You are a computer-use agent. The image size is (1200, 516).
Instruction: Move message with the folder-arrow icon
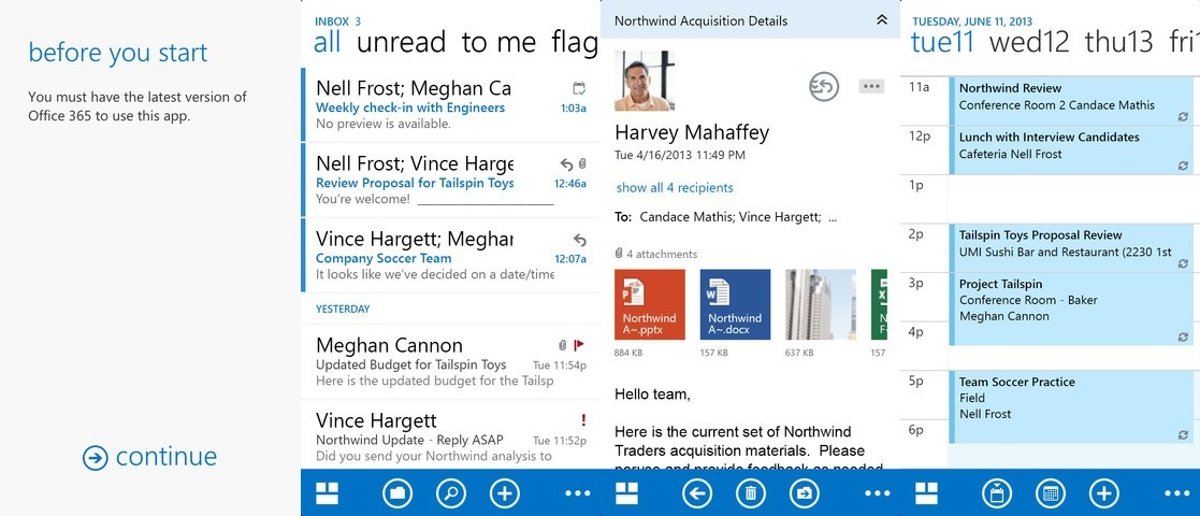click(x=805, y=493)
